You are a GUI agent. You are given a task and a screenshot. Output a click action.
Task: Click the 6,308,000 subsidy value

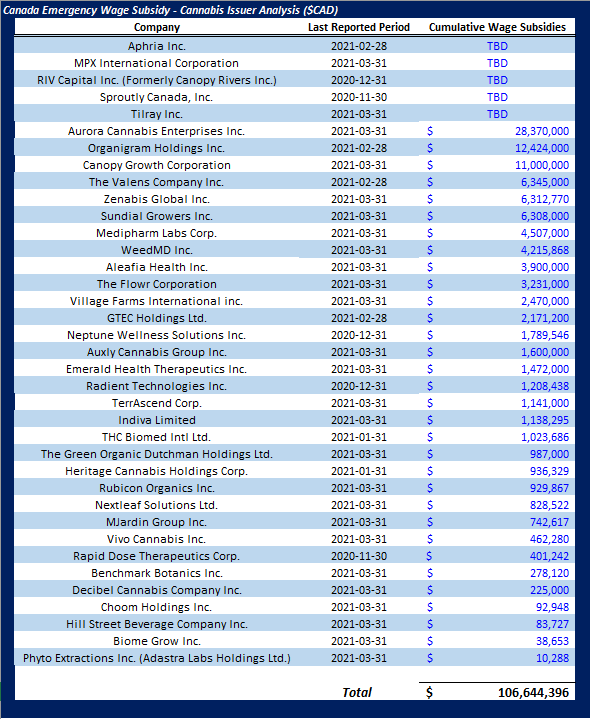(x=545, y=216)
